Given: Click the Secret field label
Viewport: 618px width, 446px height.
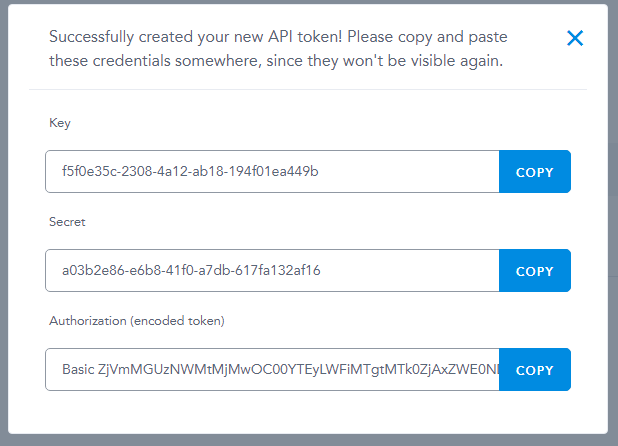Looking at the screenshot, I should pyautogui.click(x=66, y=222).
